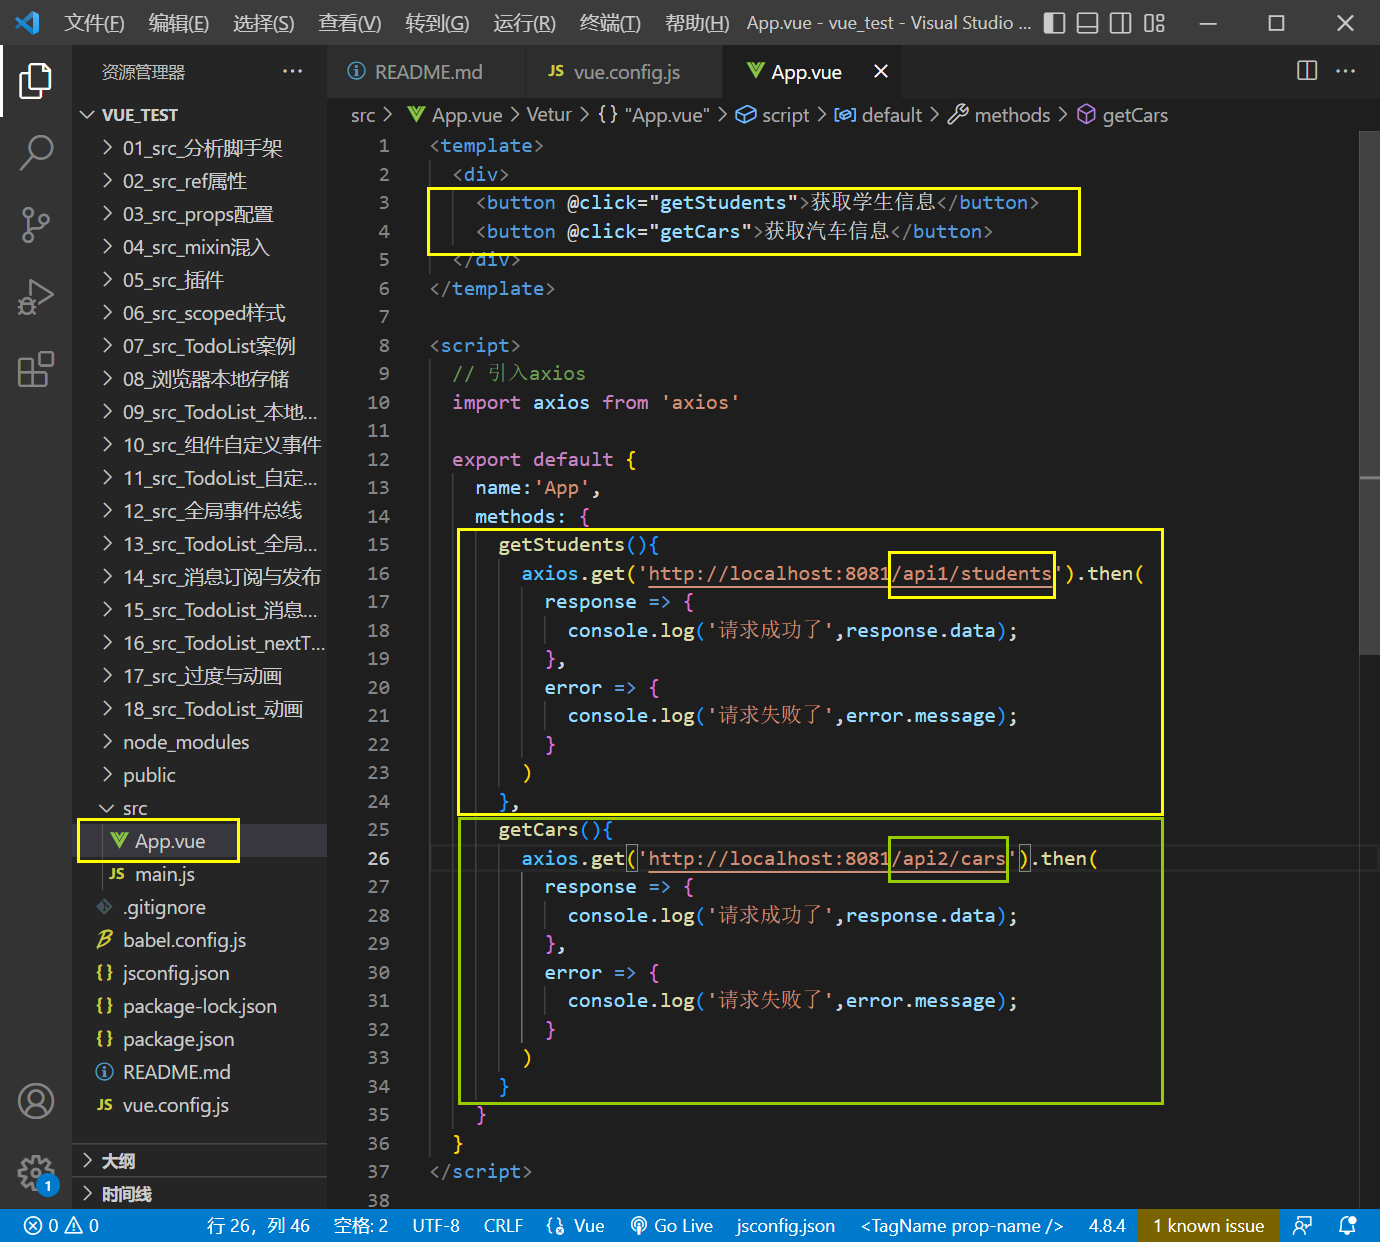The width and height of the screenshot is (1380, 1242).
Task: Expand the public folder
Action: click(200, 775)
